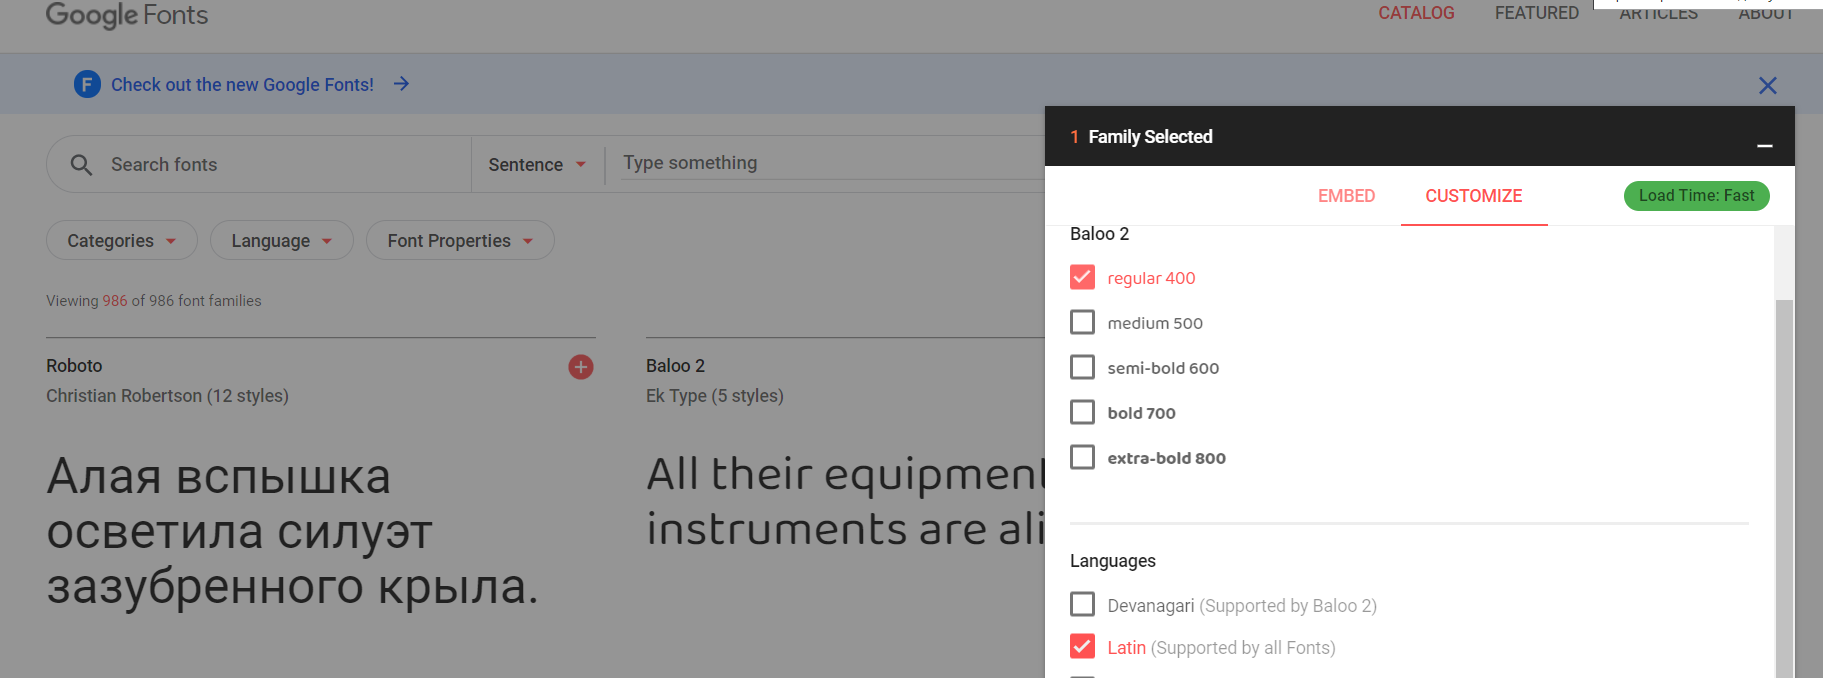Click the Google Fonts logo
The width and height of the screenshot is (1823, 678).
click(x=127, y=15)
